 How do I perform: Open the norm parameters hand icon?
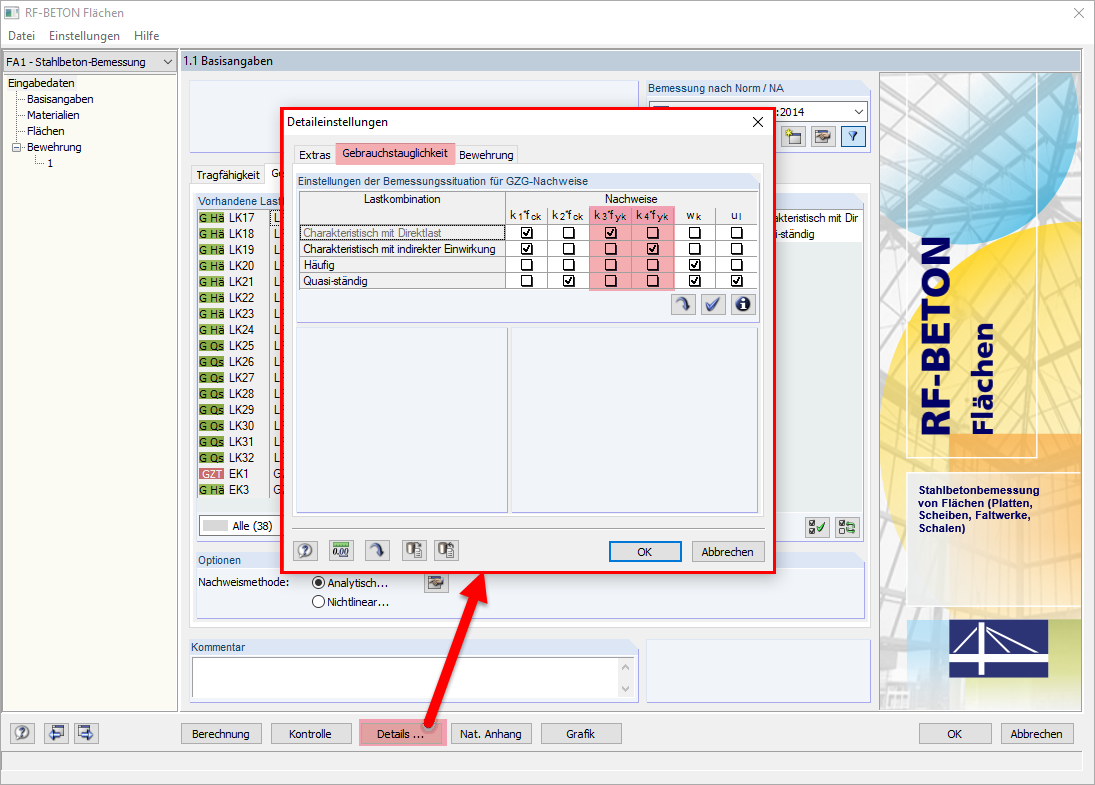click(823, 136)
